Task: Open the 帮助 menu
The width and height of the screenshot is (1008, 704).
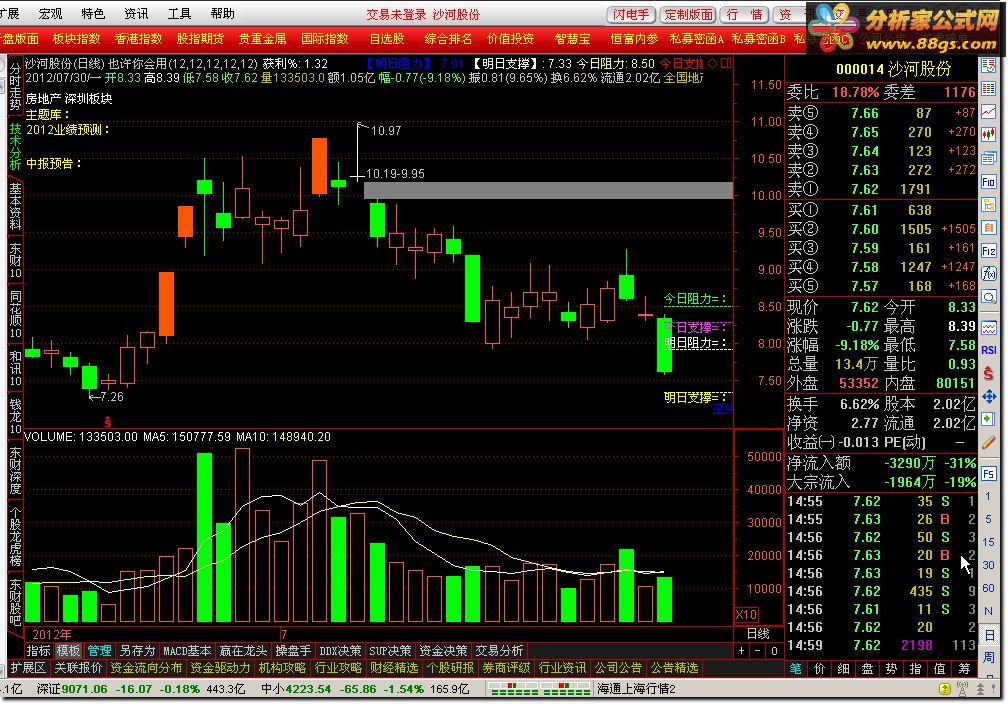Action: (222, 14)
